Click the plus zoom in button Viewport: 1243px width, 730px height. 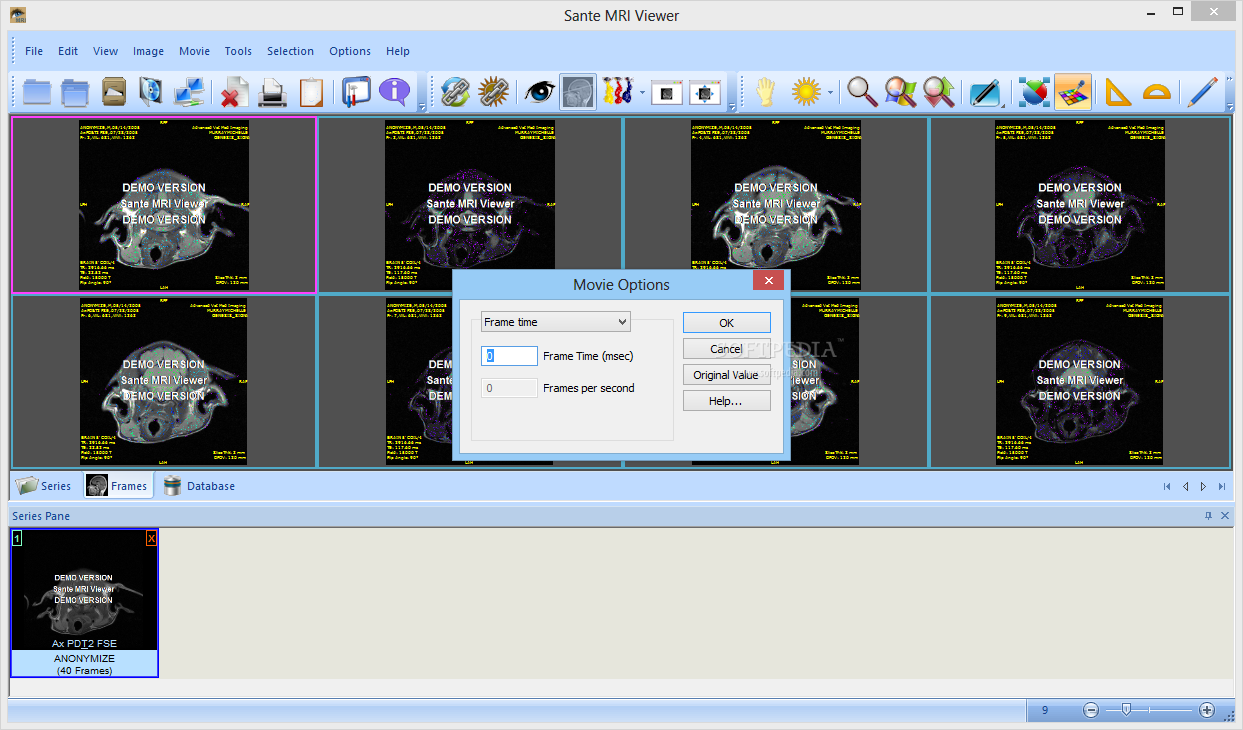coord(1207,710)
